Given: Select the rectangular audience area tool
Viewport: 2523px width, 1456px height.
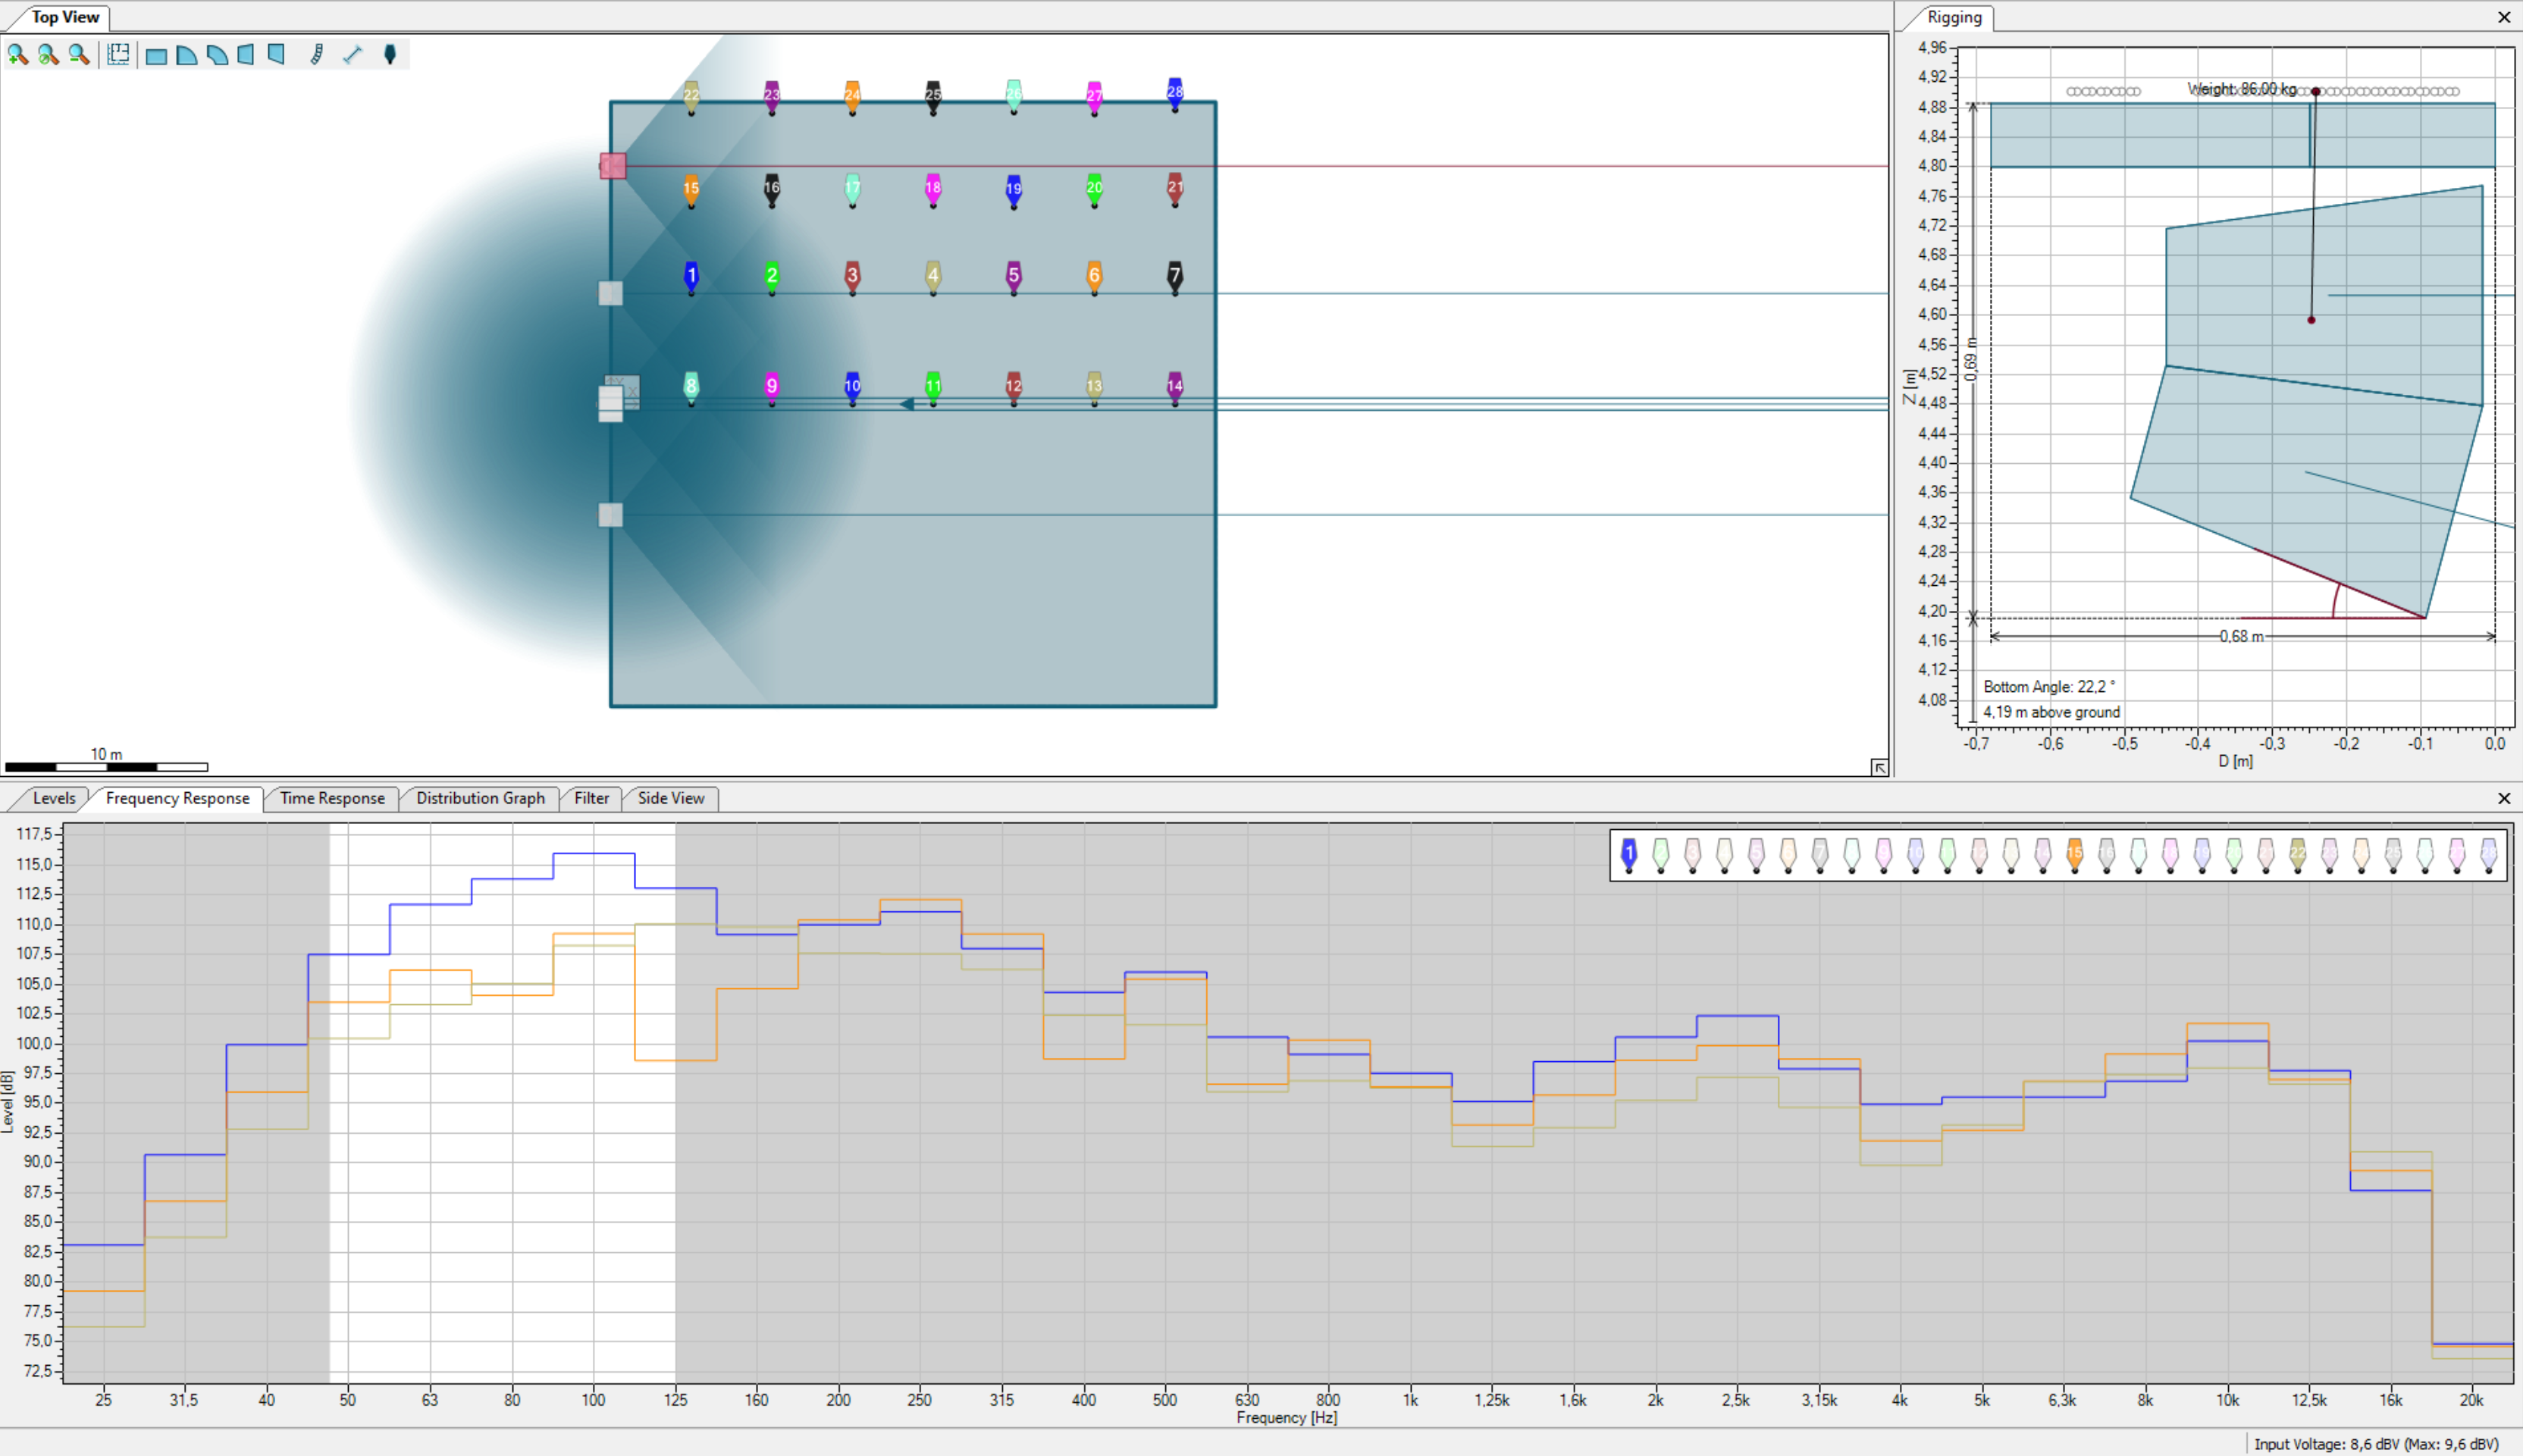Looking at the screenshot, I should coord(156,56).
